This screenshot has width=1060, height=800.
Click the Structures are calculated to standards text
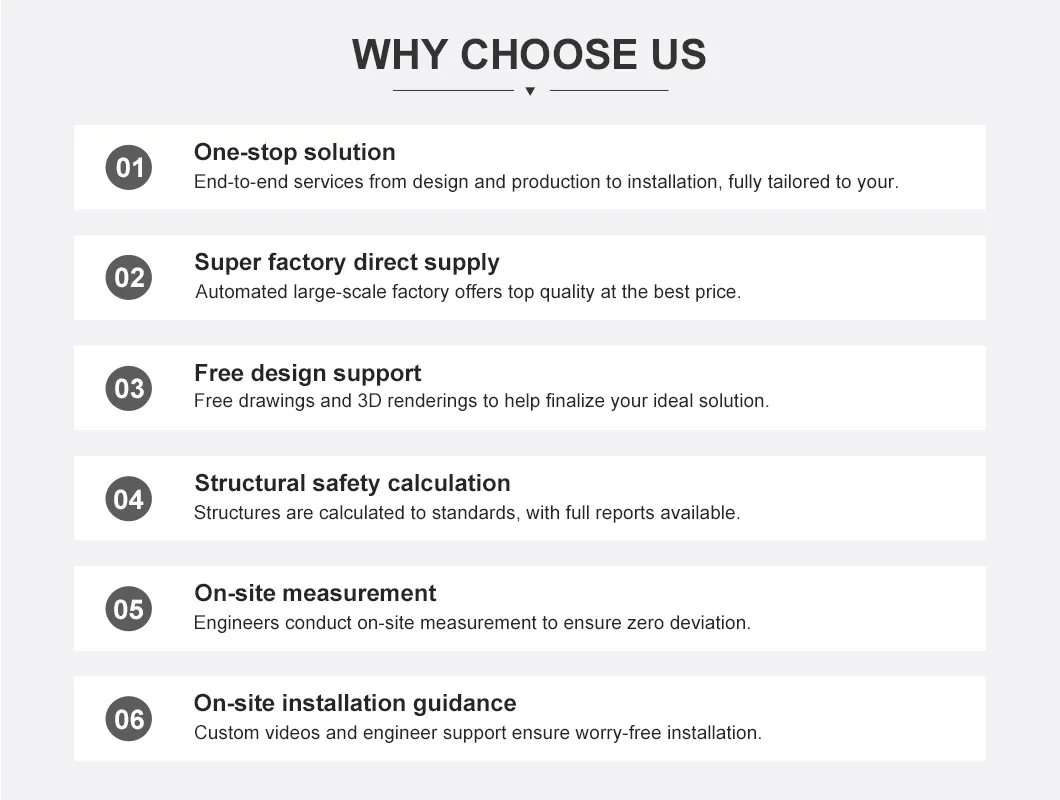[x=466, y=513]
